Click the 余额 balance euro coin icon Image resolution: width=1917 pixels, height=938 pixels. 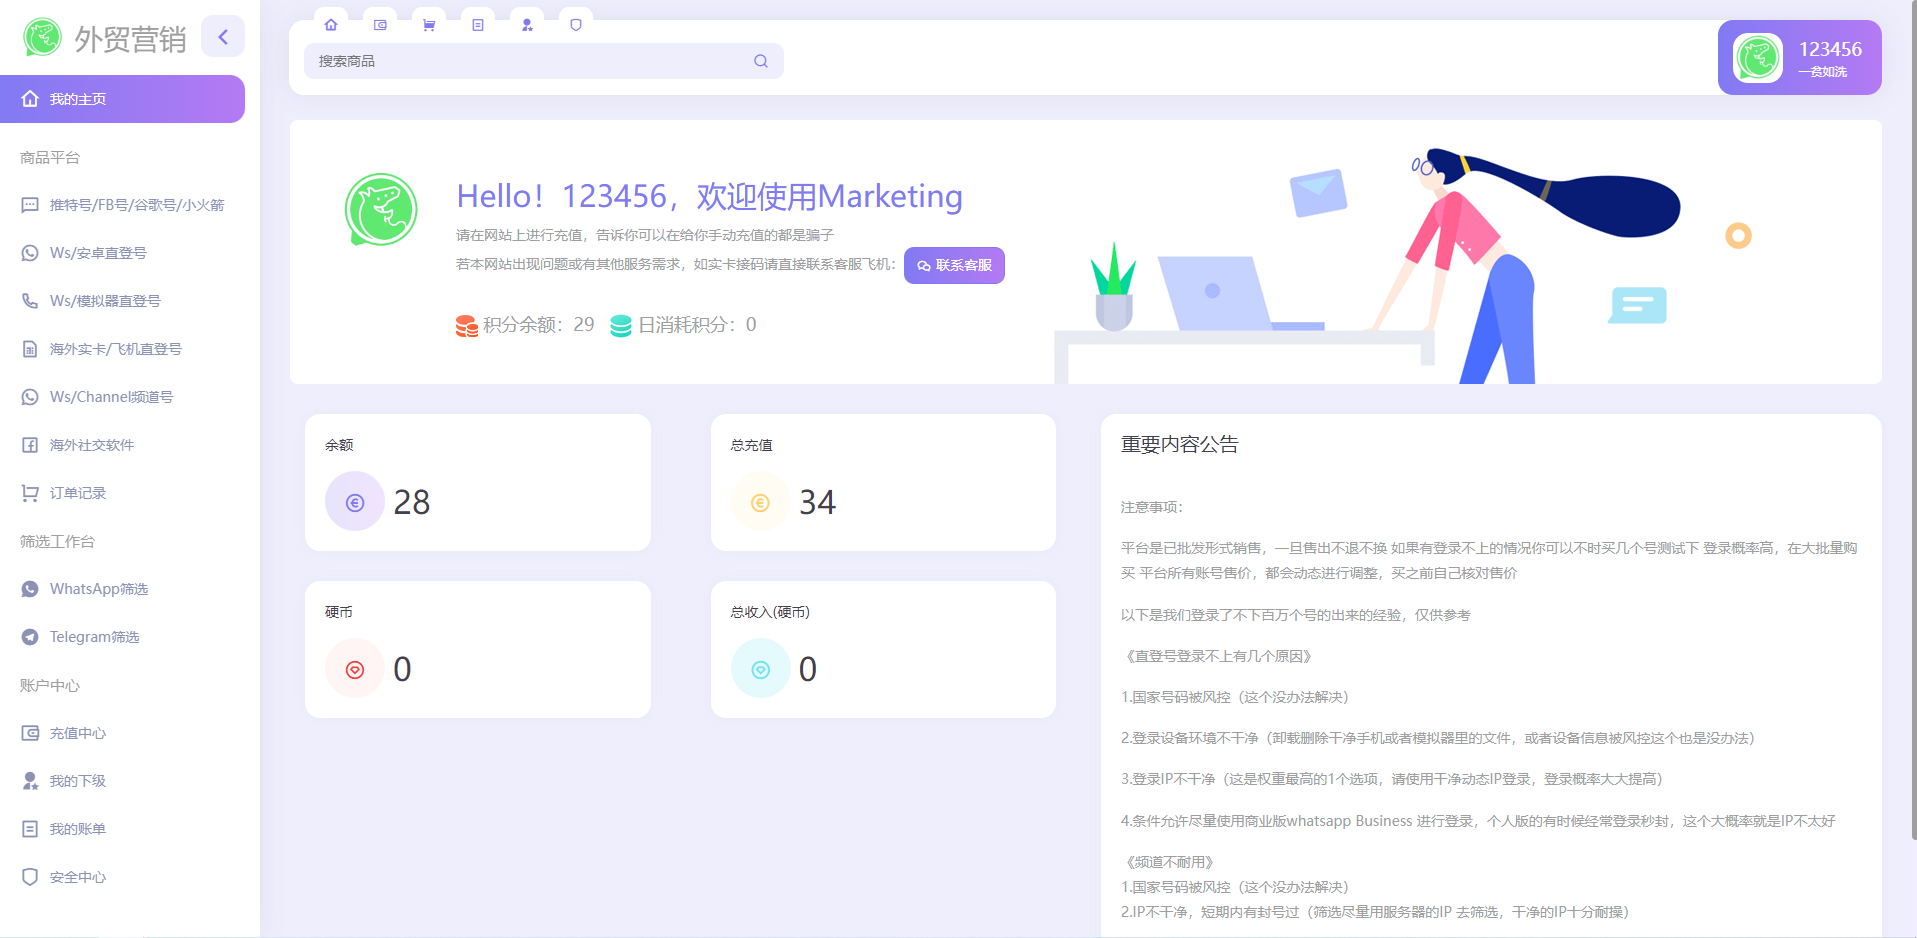355,502
